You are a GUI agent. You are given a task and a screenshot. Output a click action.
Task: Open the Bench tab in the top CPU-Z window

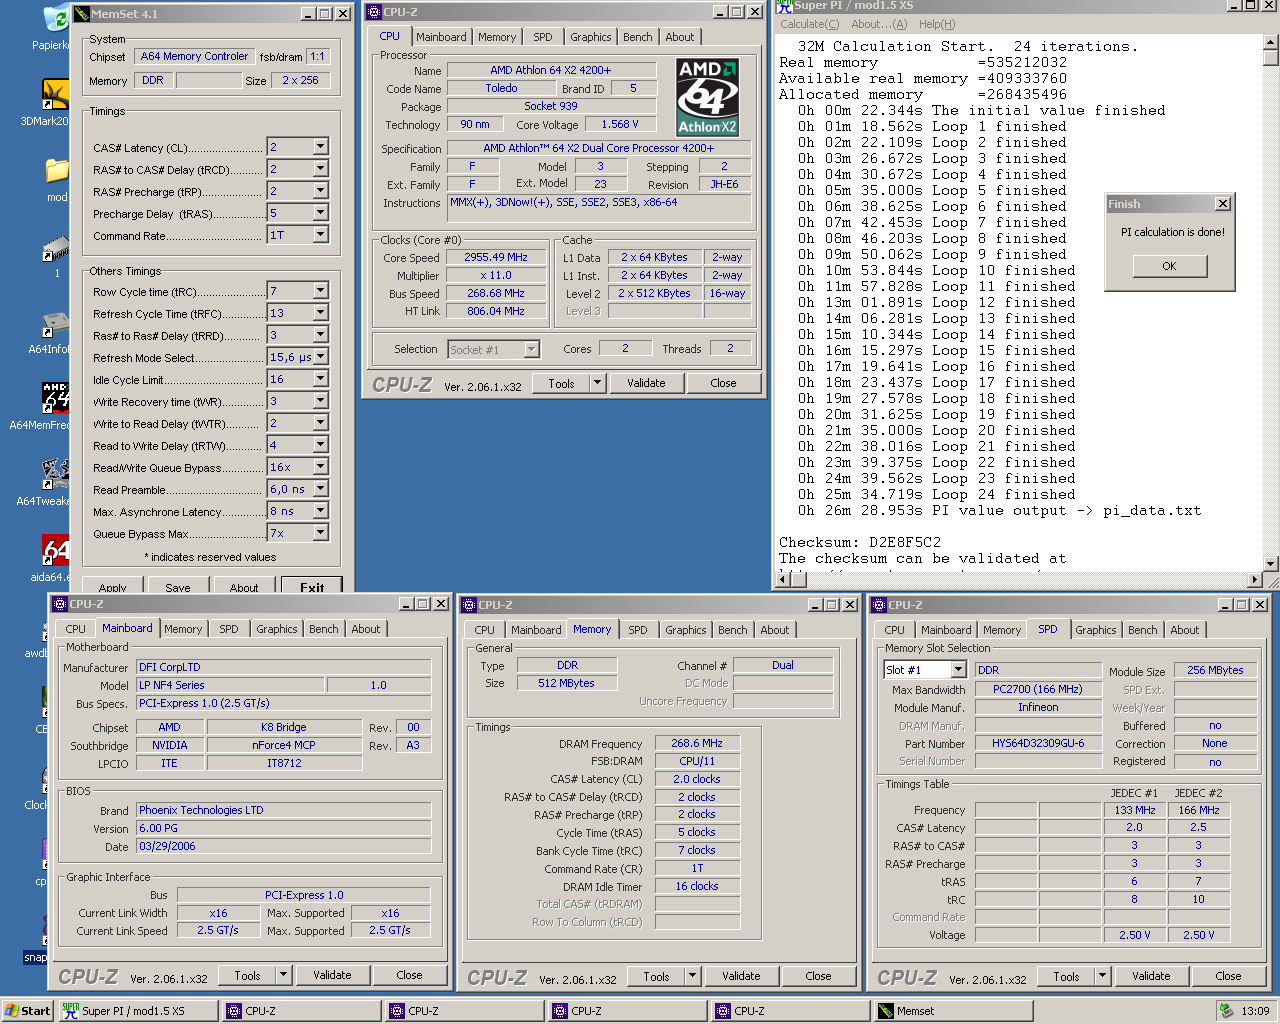[x=637, y=37]
